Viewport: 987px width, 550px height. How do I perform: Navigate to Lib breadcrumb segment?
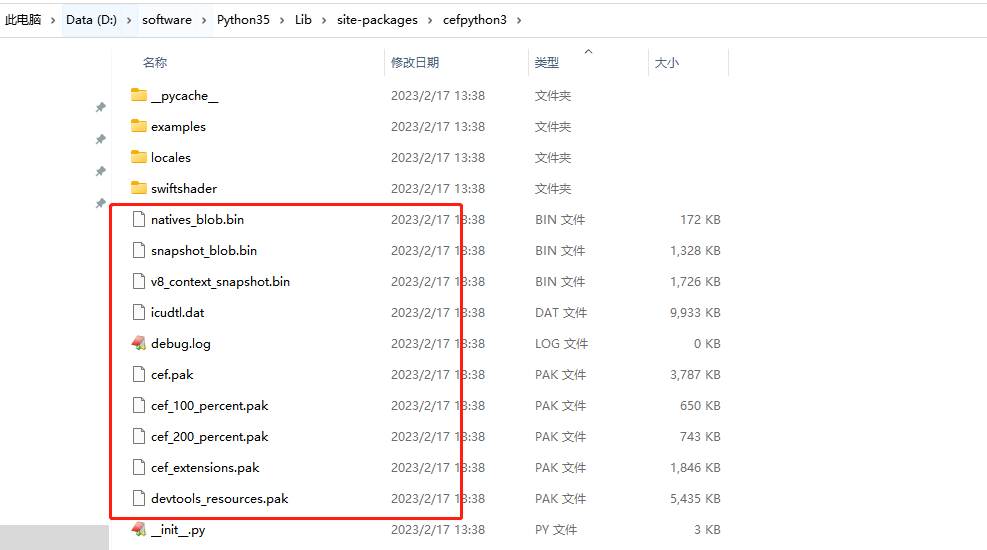coord(303,20)
